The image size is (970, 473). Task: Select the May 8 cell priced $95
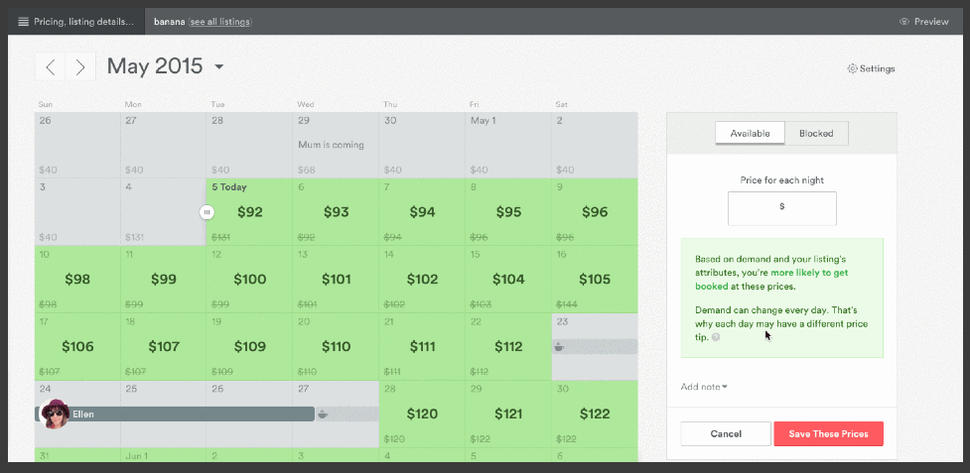(x=509, y=212)
